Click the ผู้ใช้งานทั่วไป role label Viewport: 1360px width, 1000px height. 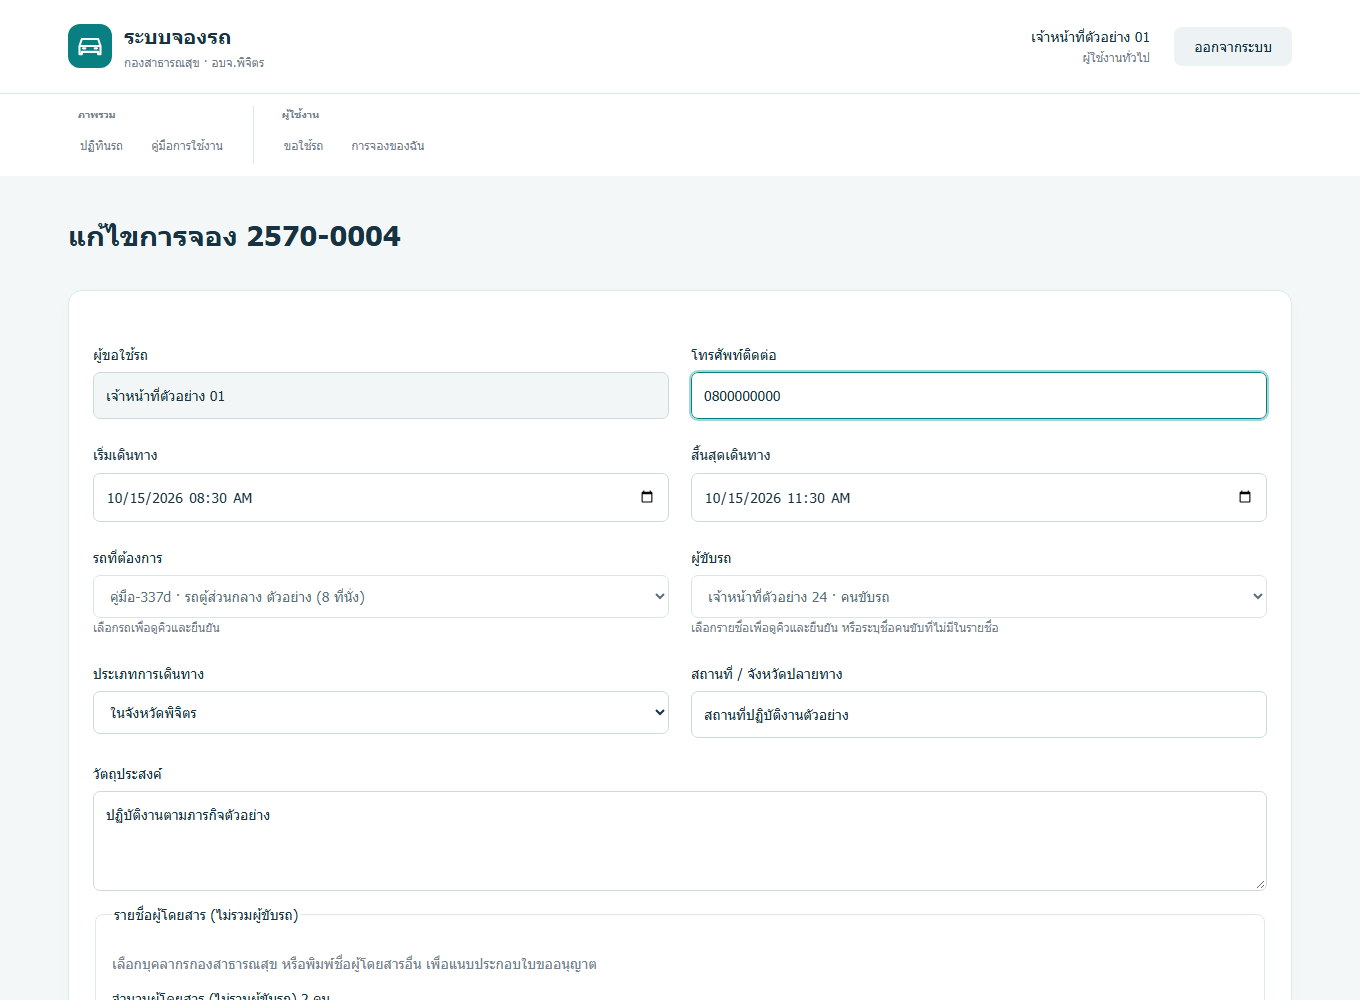pyautogui.click(x=1116, y=58)
